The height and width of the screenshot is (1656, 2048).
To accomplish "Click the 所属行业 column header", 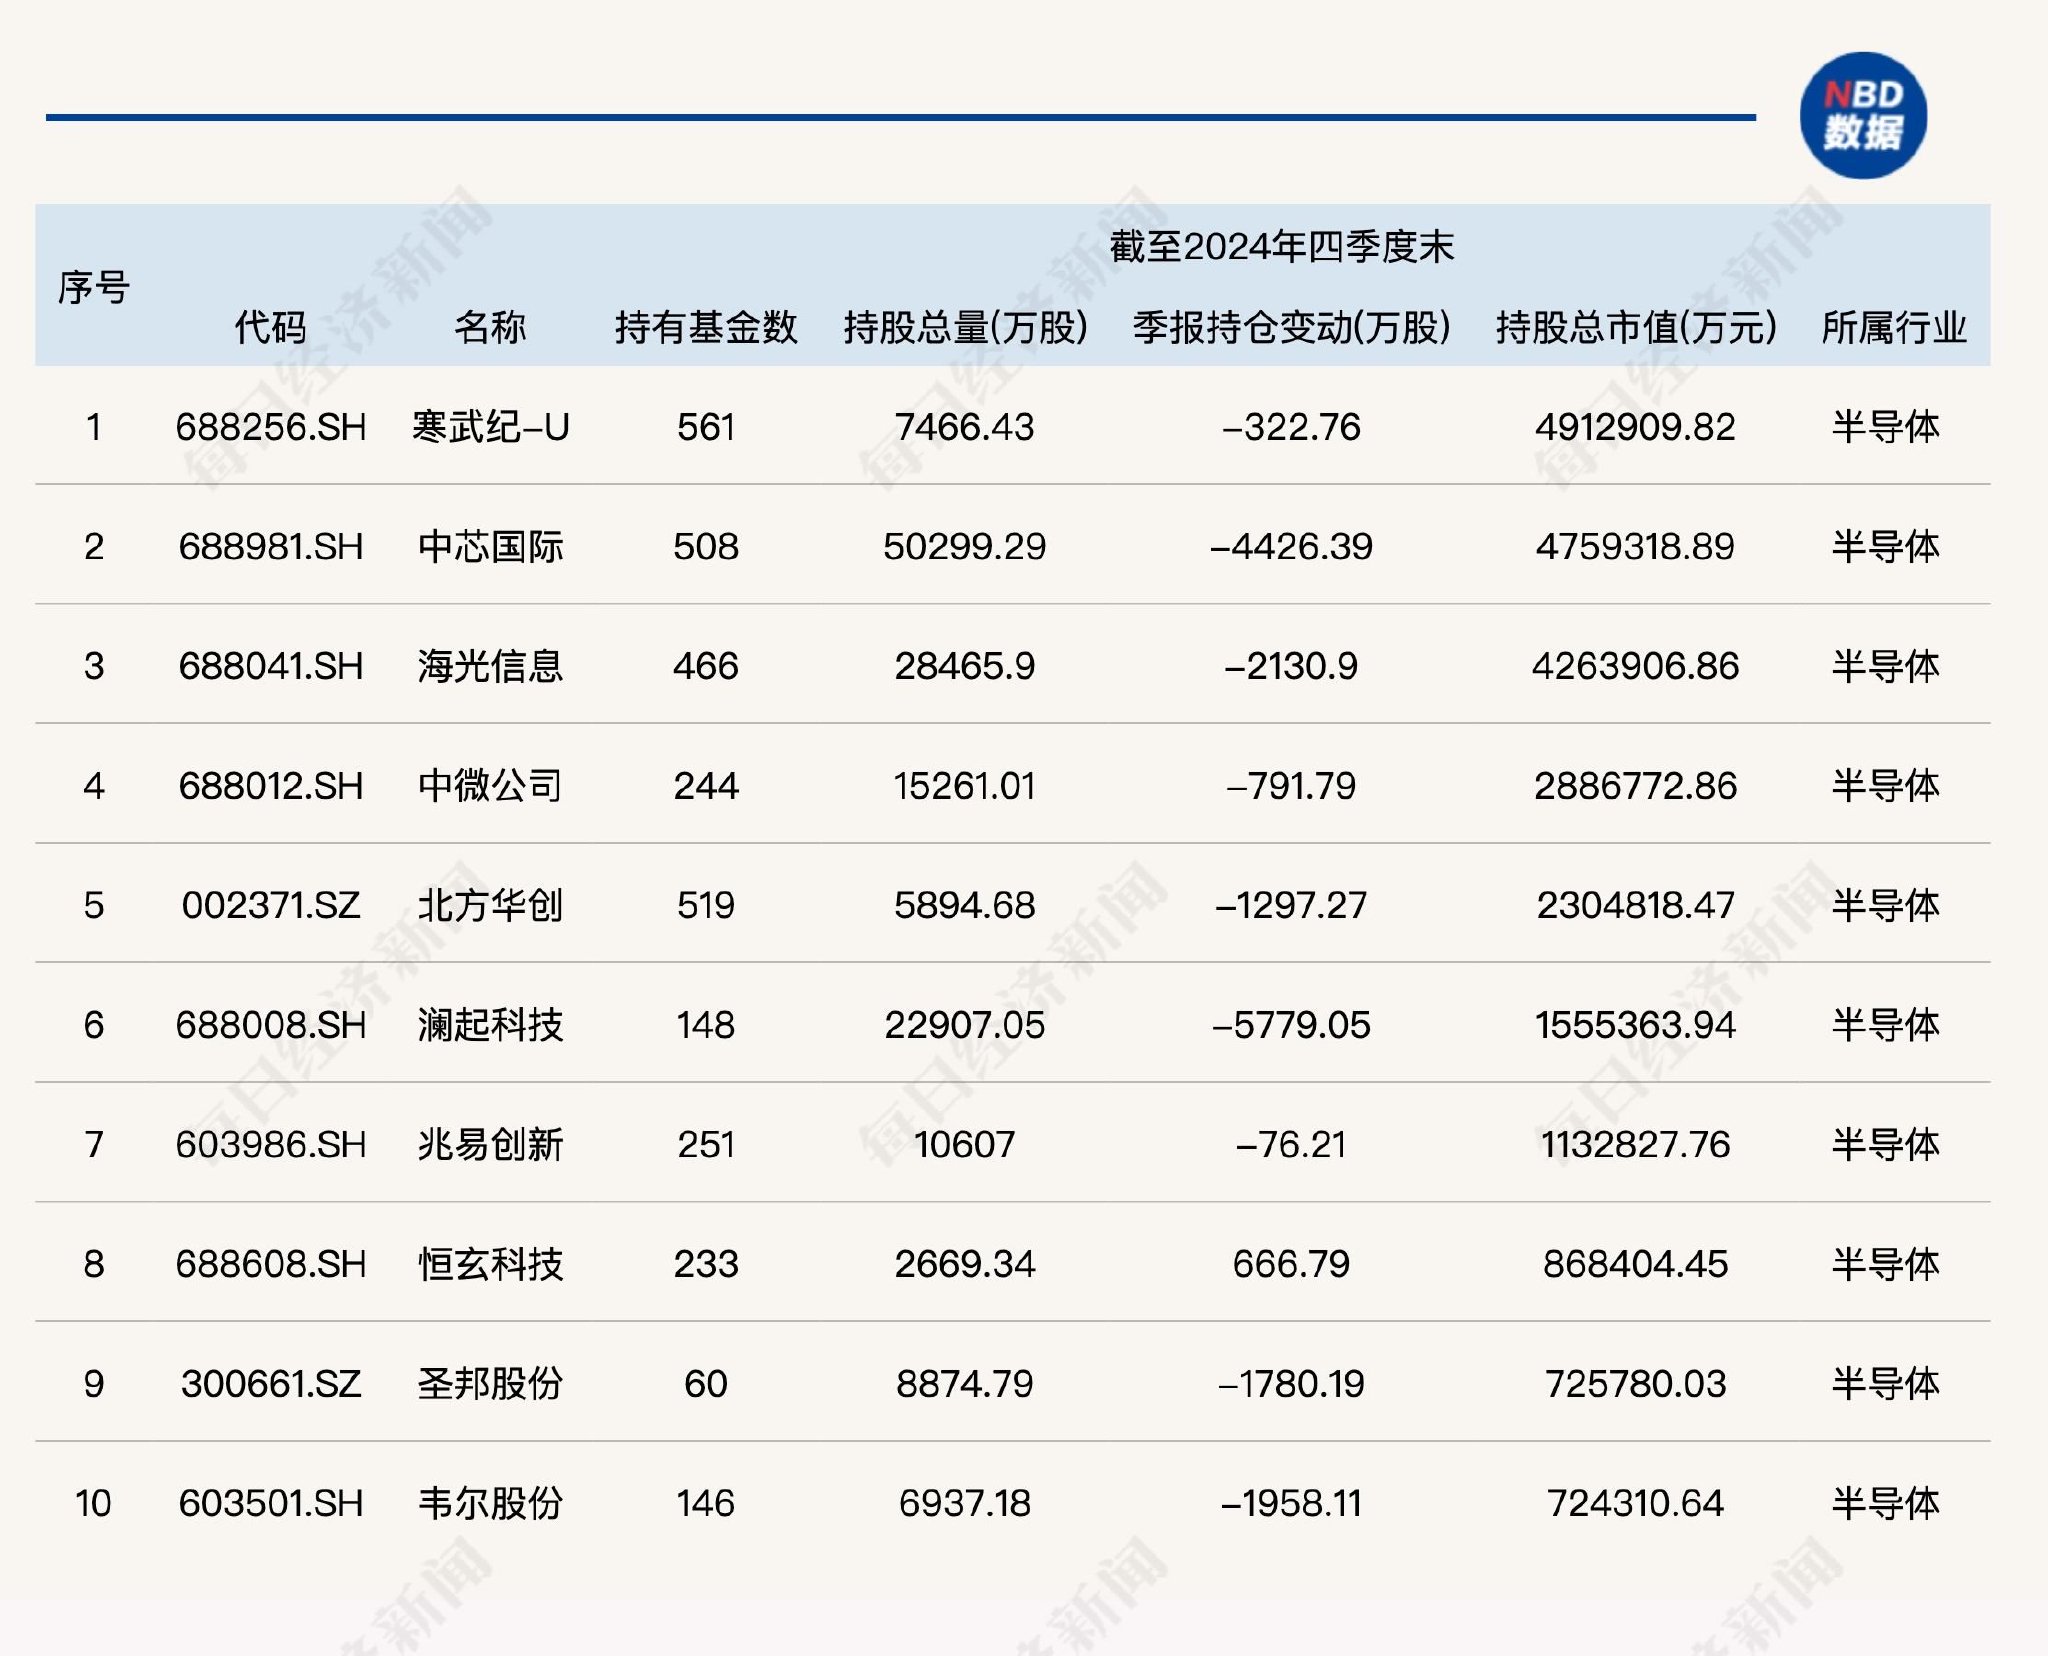I will [1893, 327].
